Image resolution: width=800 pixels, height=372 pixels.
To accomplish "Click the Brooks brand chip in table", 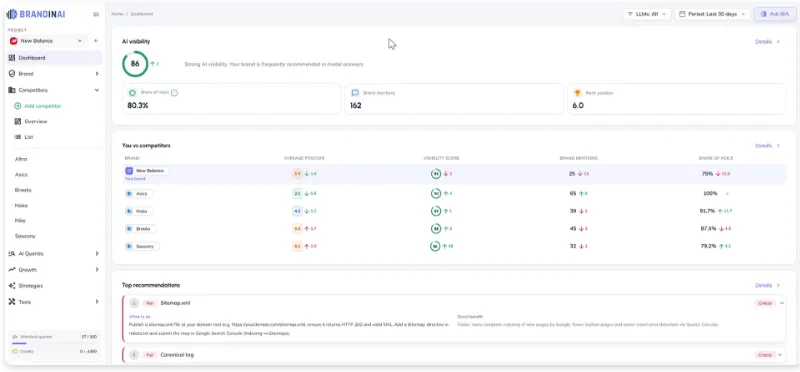I will point(140,229).
